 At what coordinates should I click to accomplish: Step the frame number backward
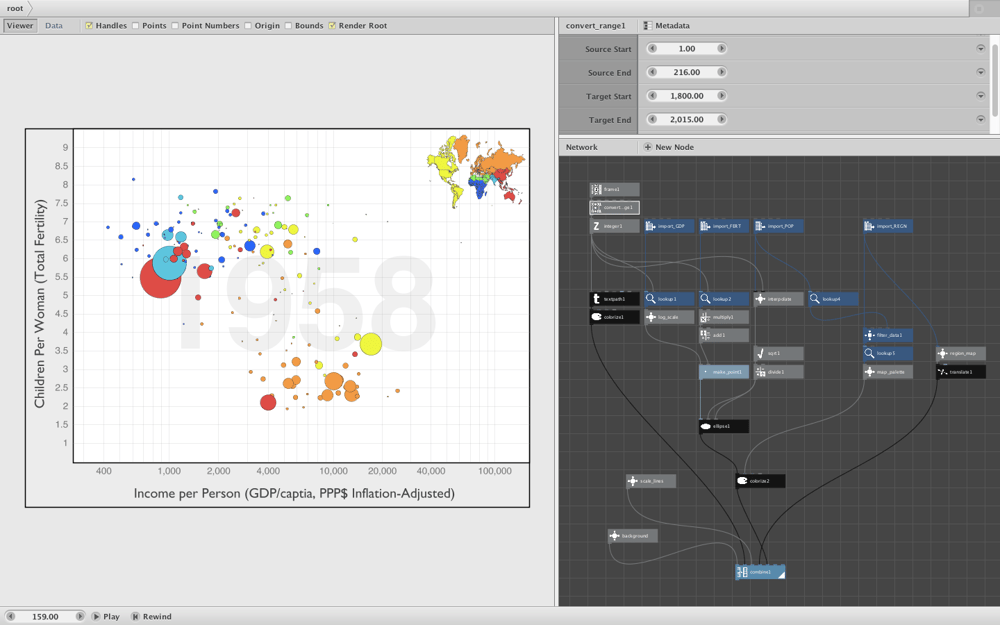(x=10, y=617)
